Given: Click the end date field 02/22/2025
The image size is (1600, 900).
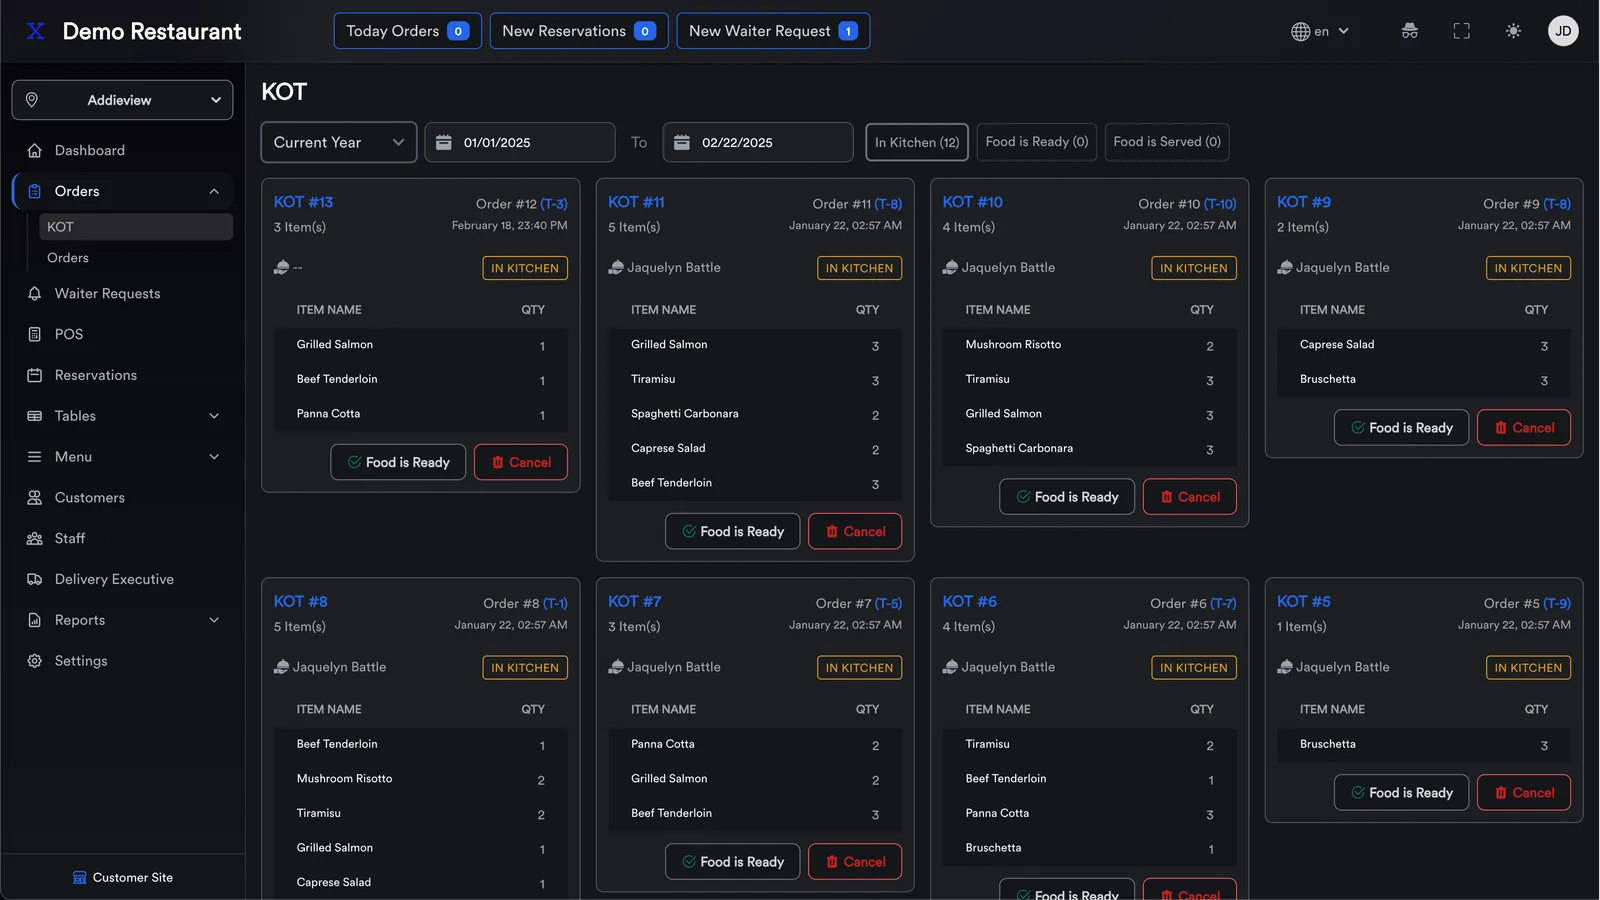Looking at the screenshot, I should 758,142.
